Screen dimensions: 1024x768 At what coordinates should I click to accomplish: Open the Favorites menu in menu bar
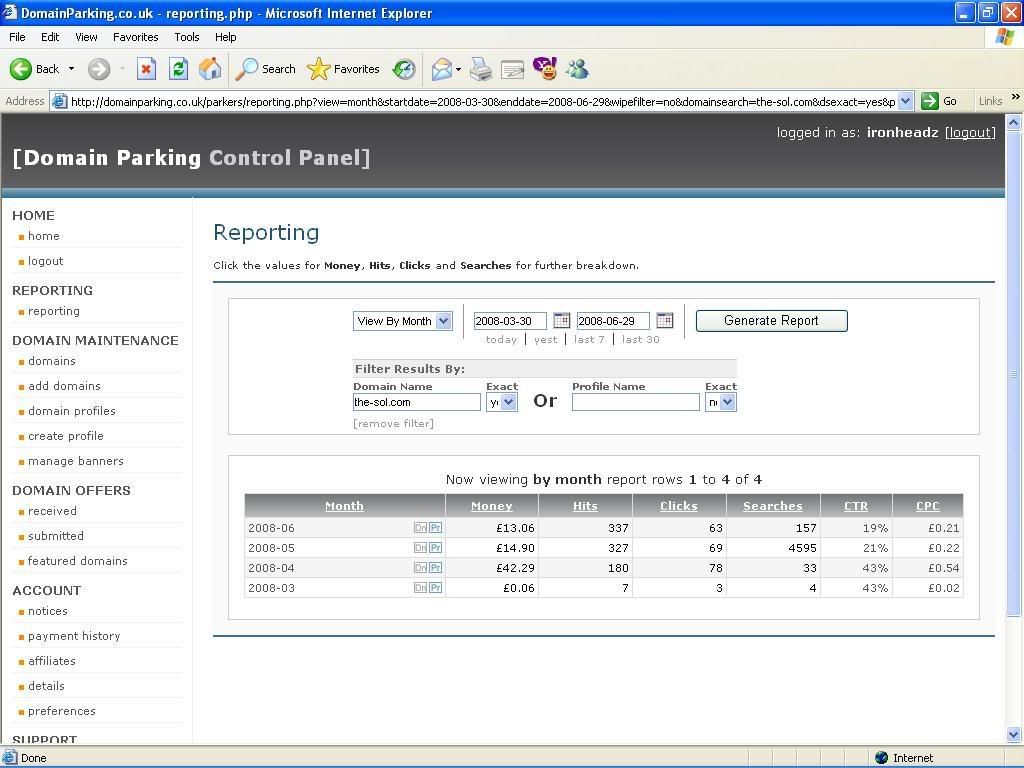click(135, 37)
